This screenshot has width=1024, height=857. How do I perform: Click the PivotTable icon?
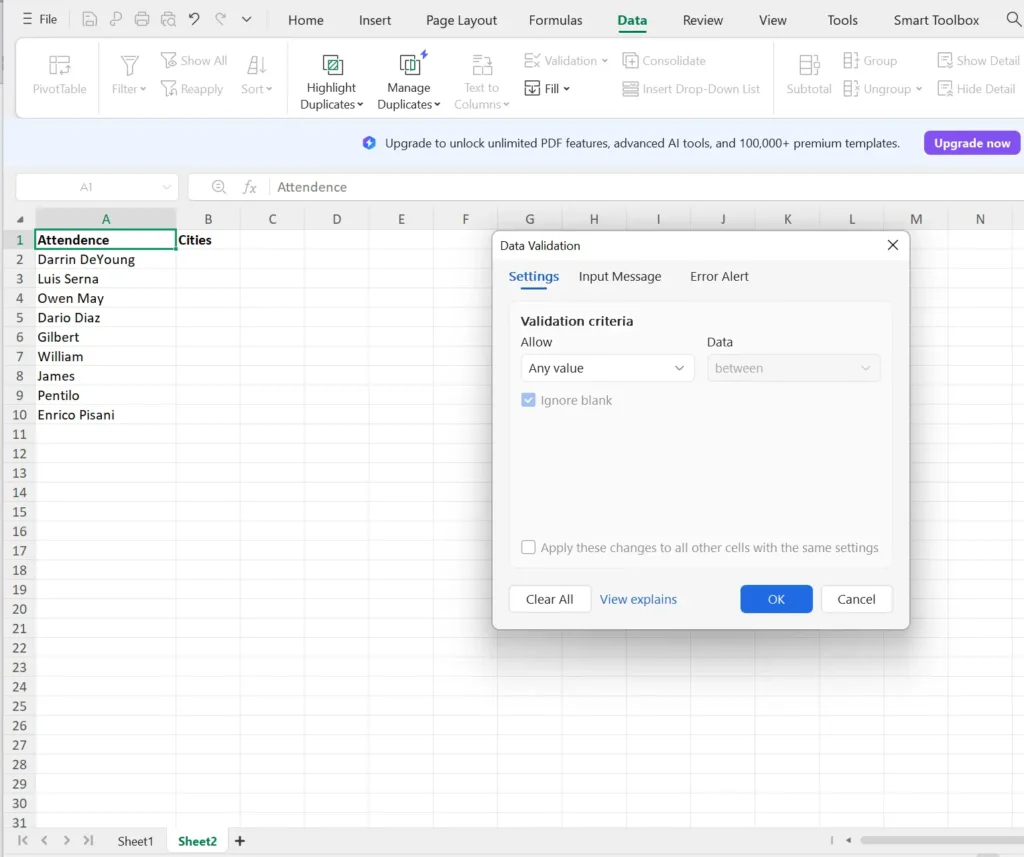tap(59, 66)
